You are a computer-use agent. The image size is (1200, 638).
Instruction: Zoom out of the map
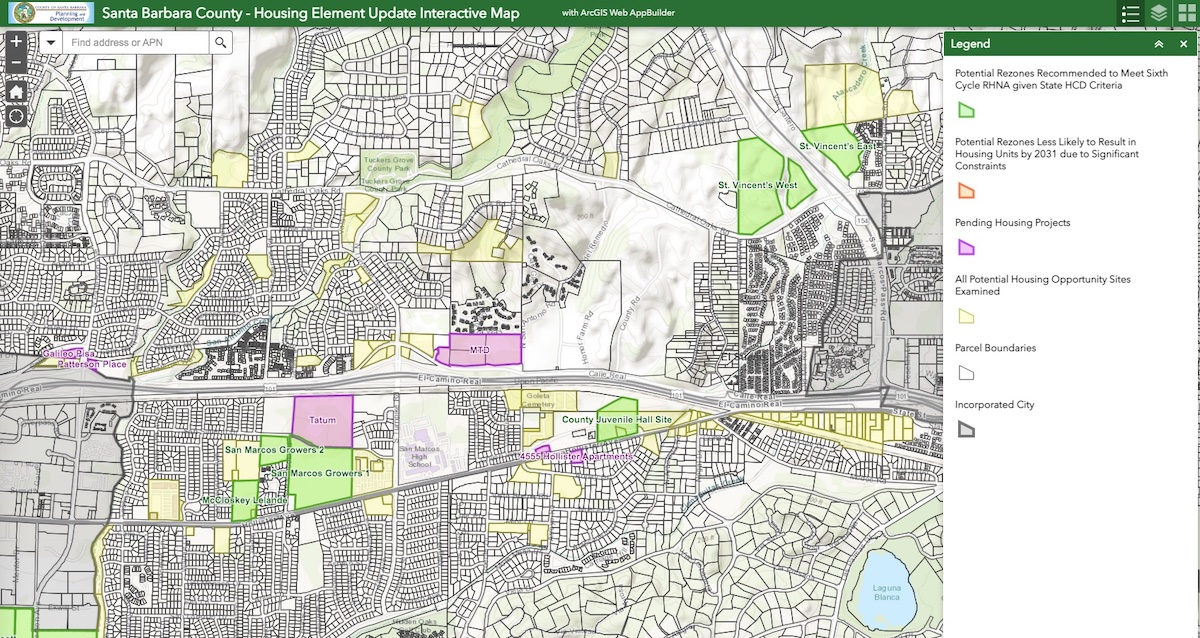pos(16,64)
